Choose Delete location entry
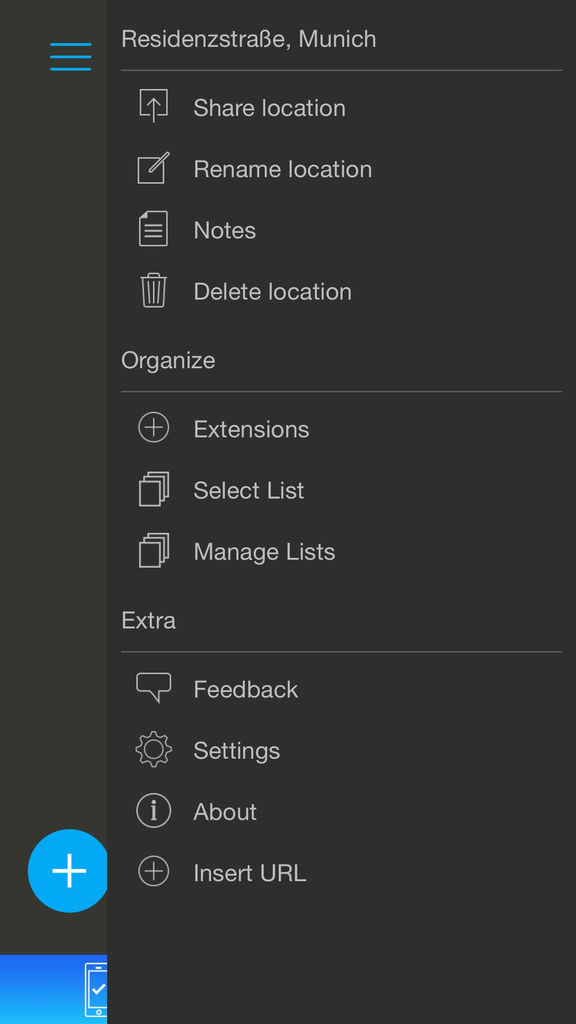Image resolution: width=576 pixels, height=1024 pixels. point(272,291)
